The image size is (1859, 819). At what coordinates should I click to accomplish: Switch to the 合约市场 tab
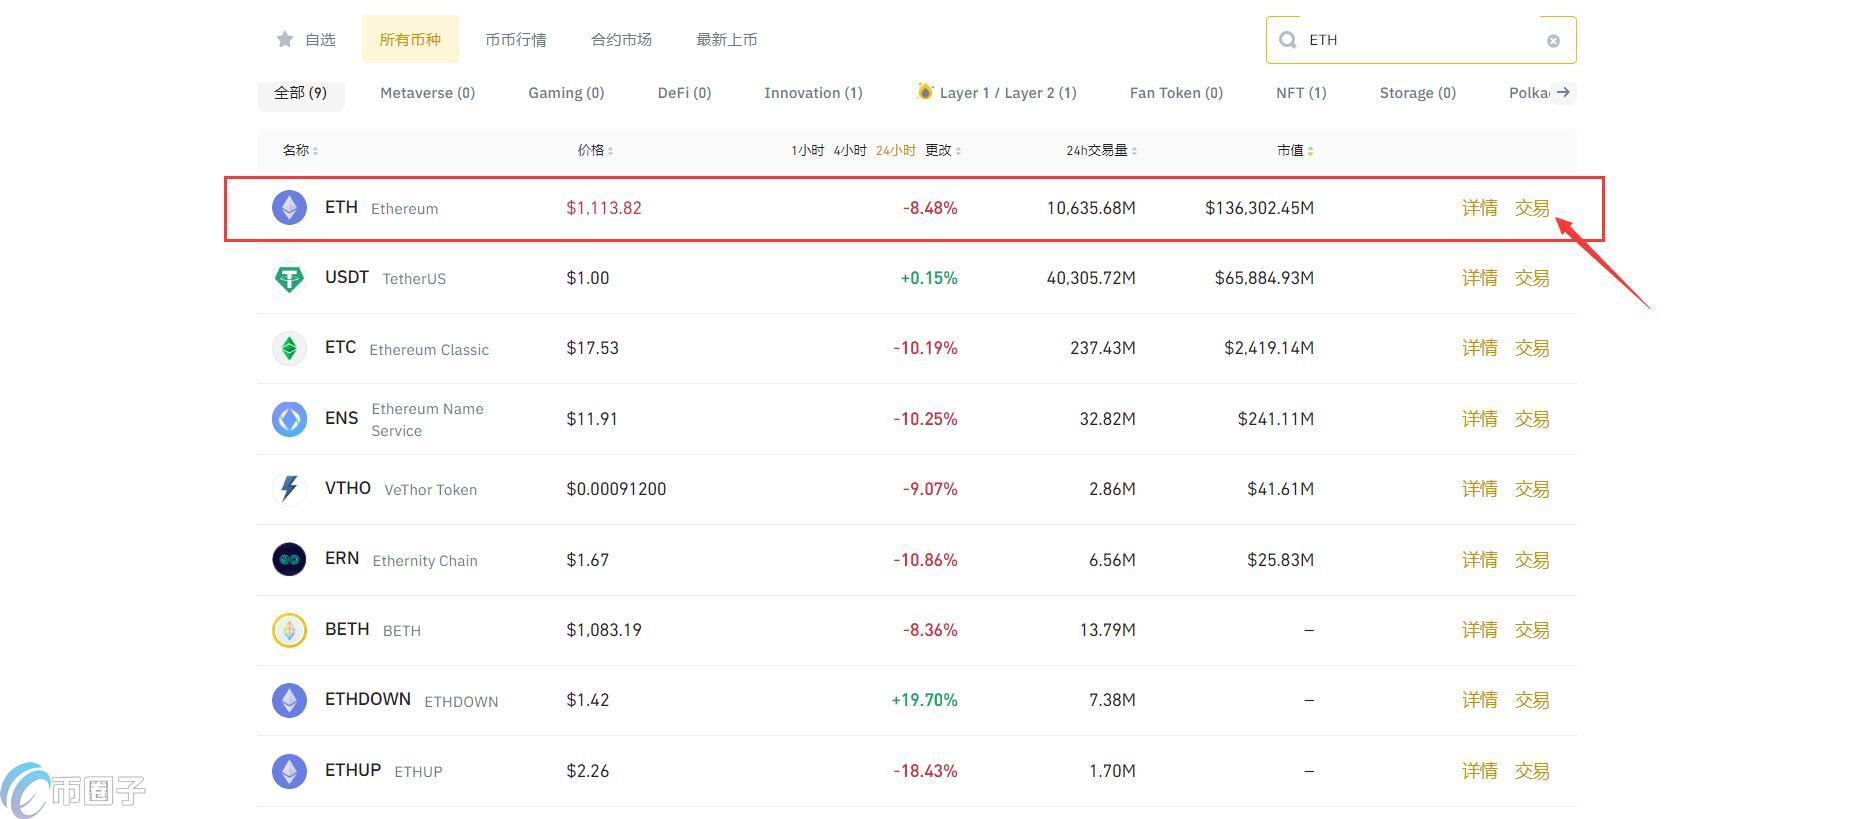coord(621,40)
